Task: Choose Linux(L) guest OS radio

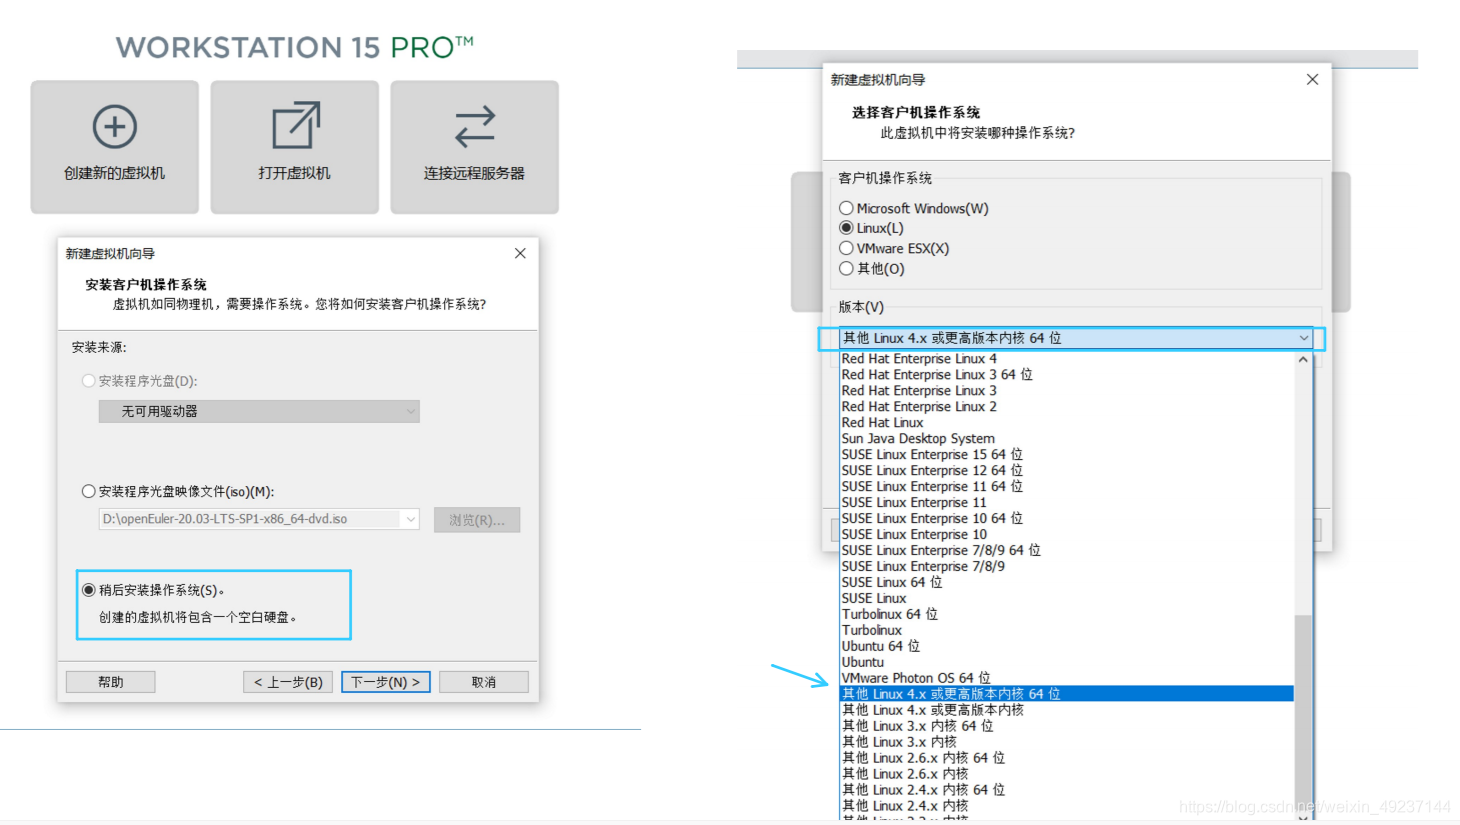Action: (x=846, y=228)
